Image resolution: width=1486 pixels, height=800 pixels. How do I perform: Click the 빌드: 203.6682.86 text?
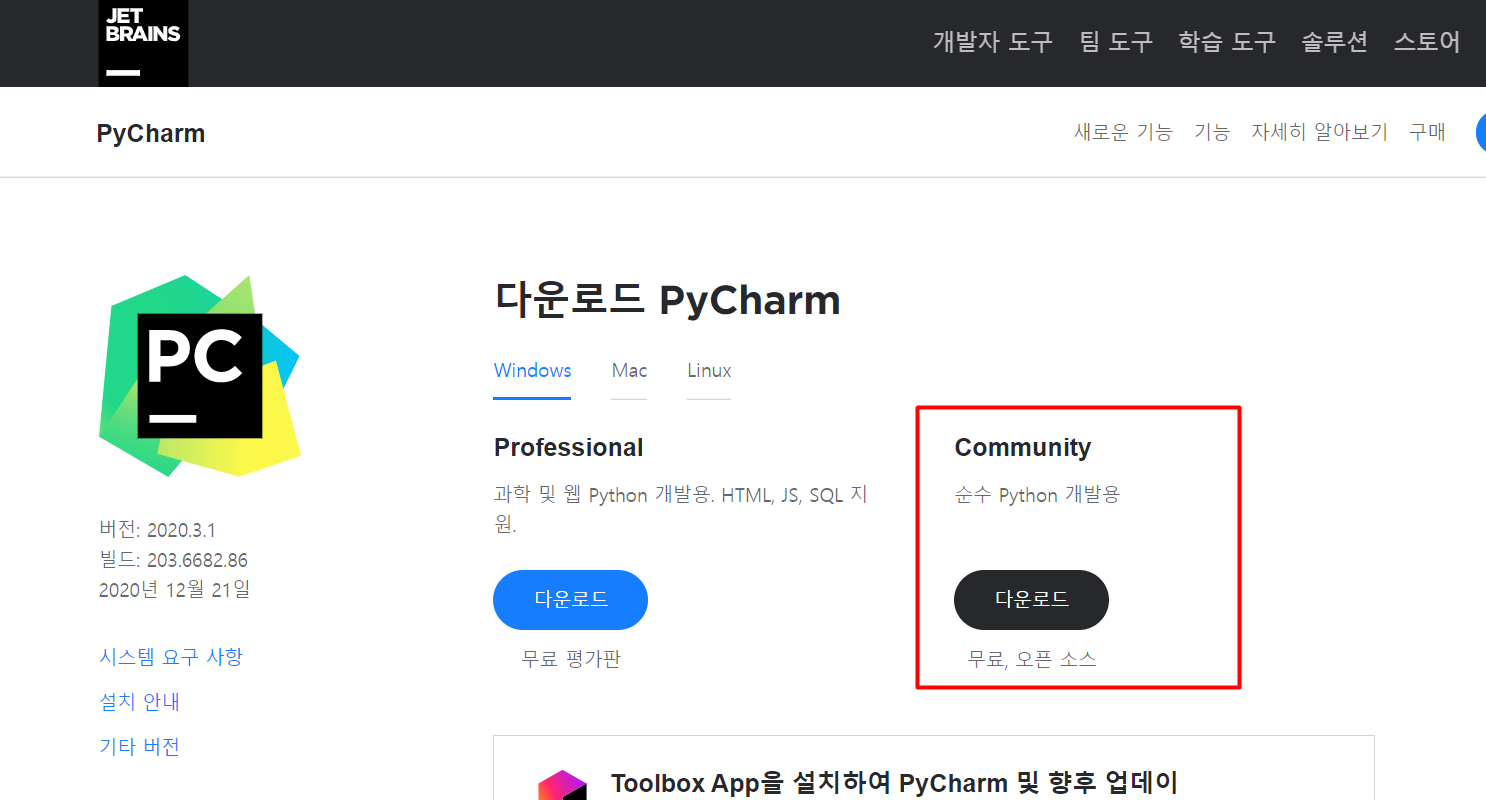pos(173,560)
